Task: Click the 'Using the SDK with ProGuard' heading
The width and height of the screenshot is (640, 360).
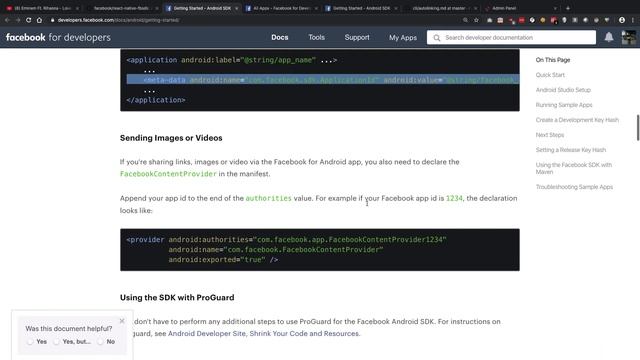Action: [x=177, y=298]
